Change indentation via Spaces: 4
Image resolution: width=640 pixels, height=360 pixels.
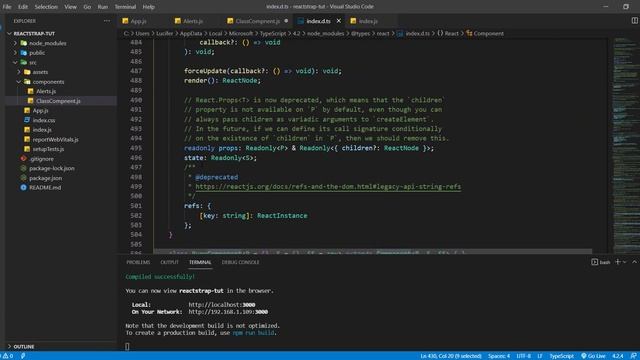click(499, 356)
